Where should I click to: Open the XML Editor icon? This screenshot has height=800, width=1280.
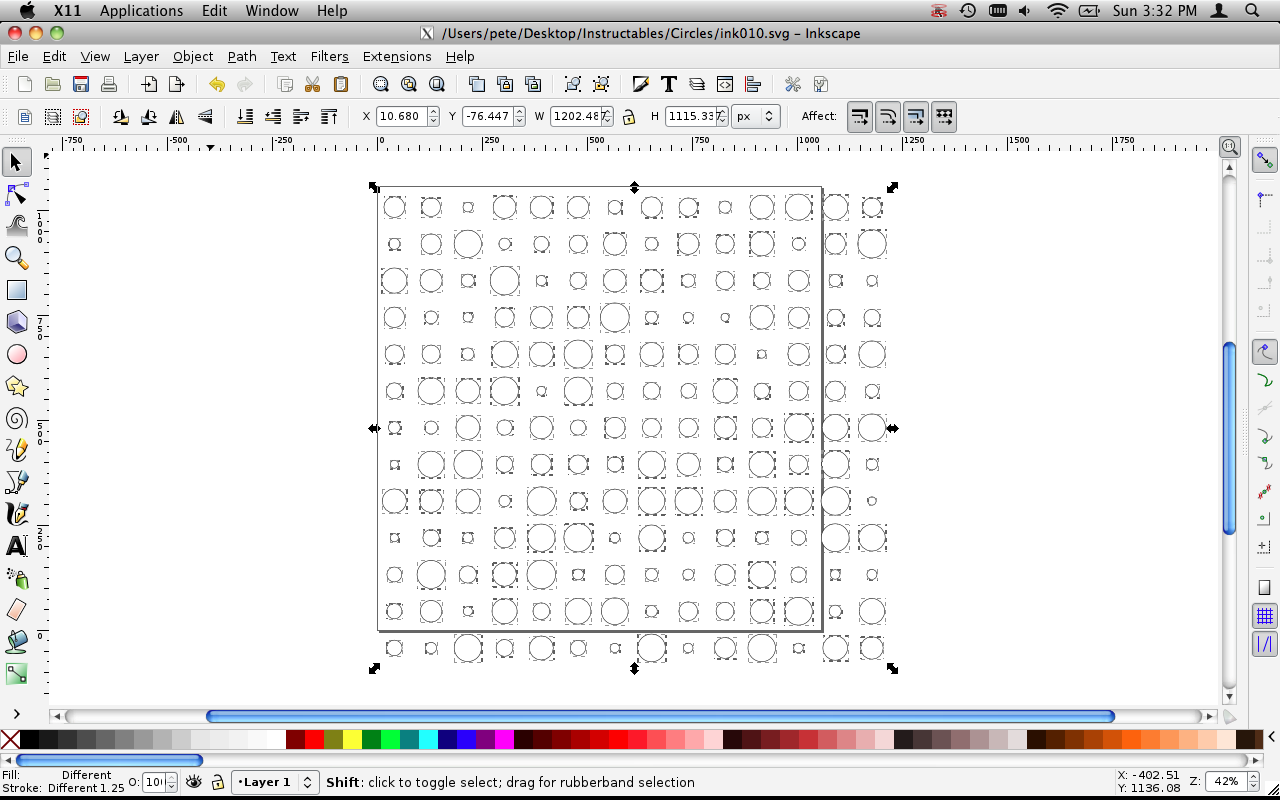pyautogui.click(x=725, y=84)
